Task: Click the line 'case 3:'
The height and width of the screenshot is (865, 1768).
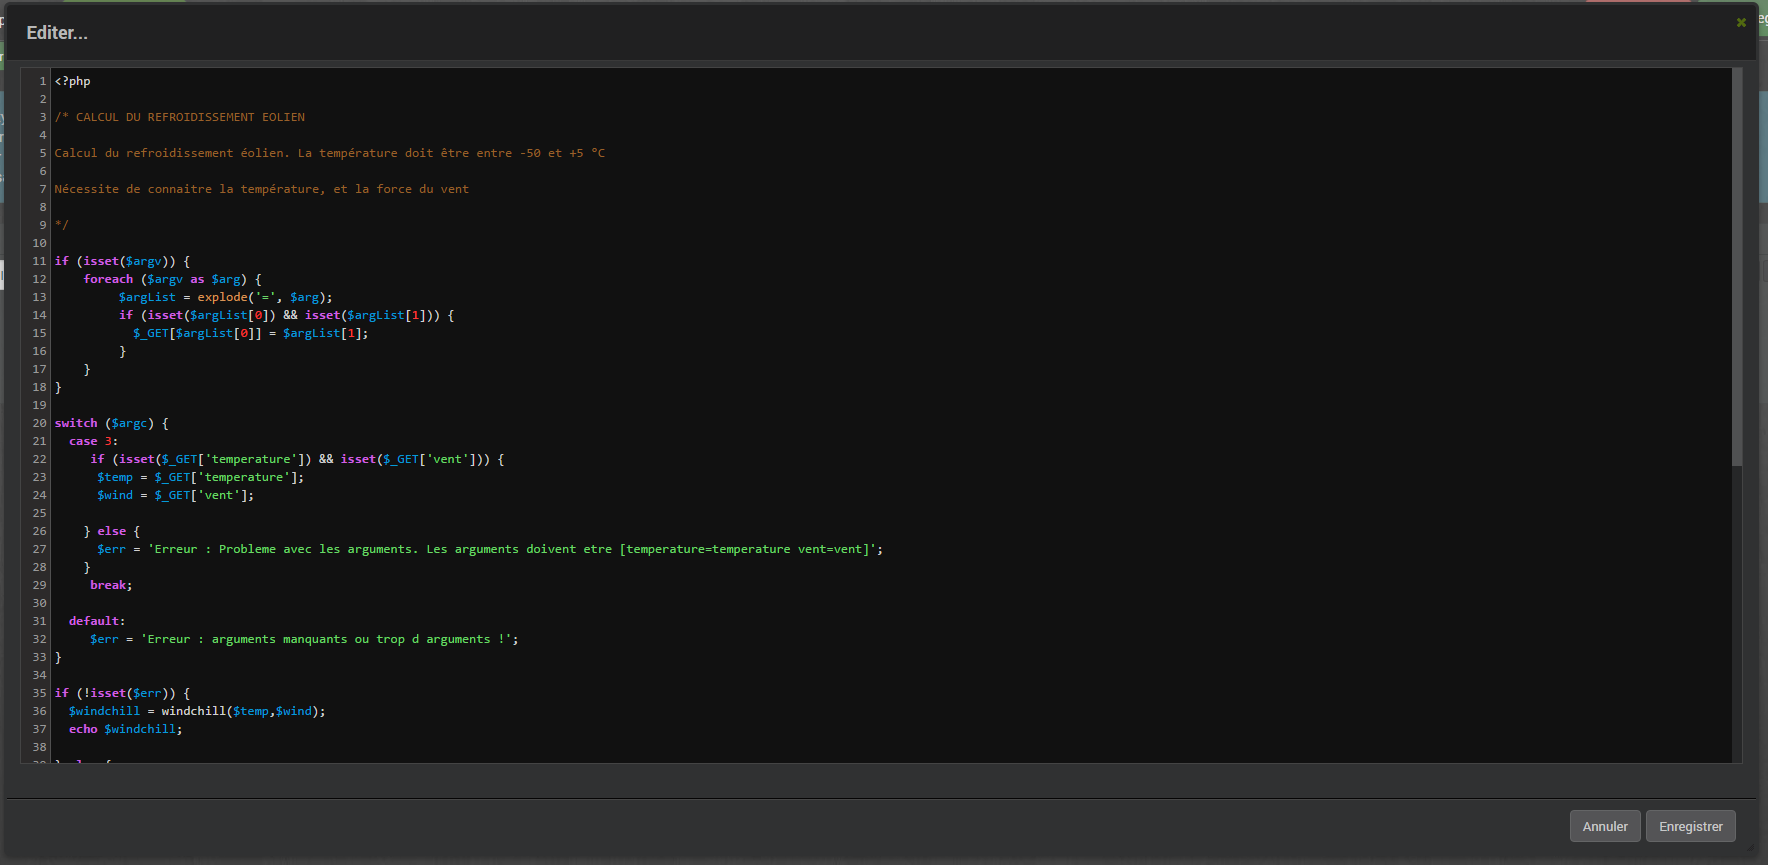Action: pos(93,441)
